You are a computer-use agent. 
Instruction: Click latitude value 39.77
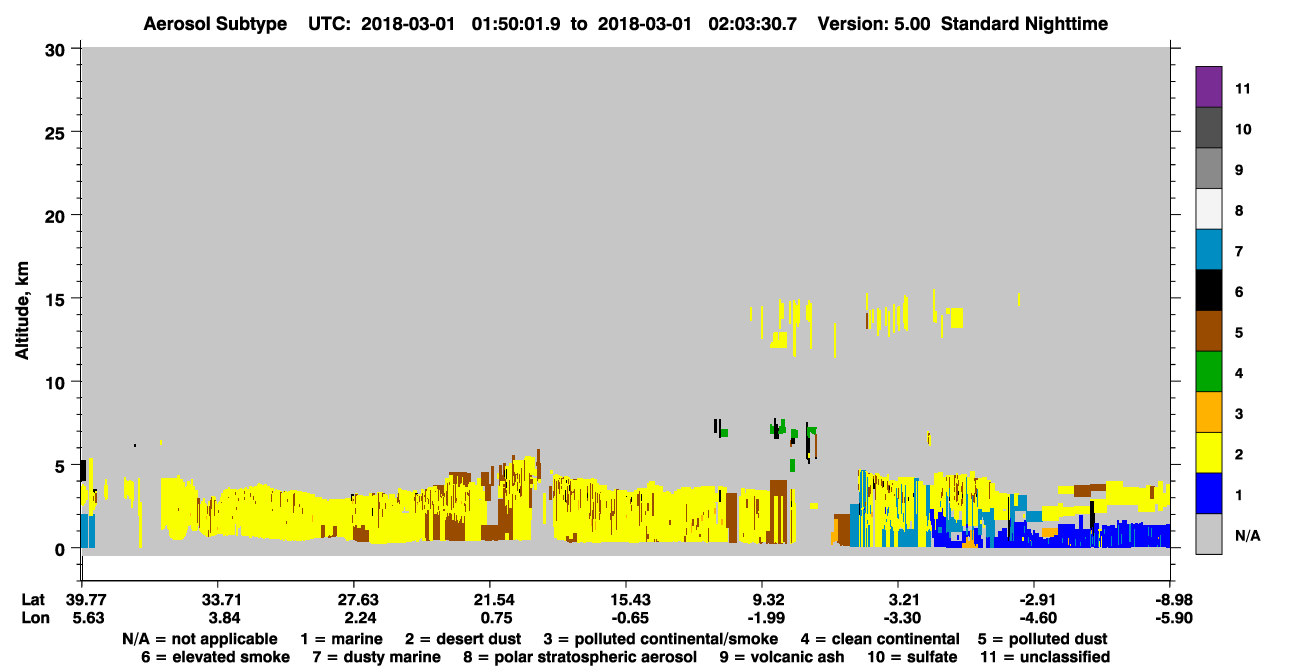pos(84,600)
